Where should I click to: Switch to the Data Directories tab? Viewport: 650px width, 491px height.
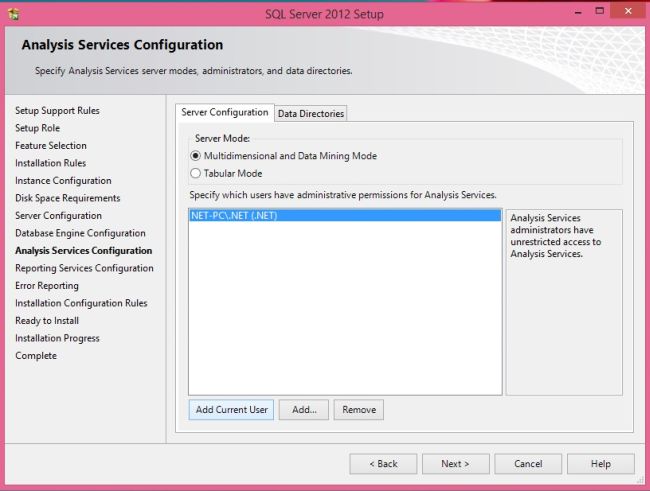coord(311,113)
